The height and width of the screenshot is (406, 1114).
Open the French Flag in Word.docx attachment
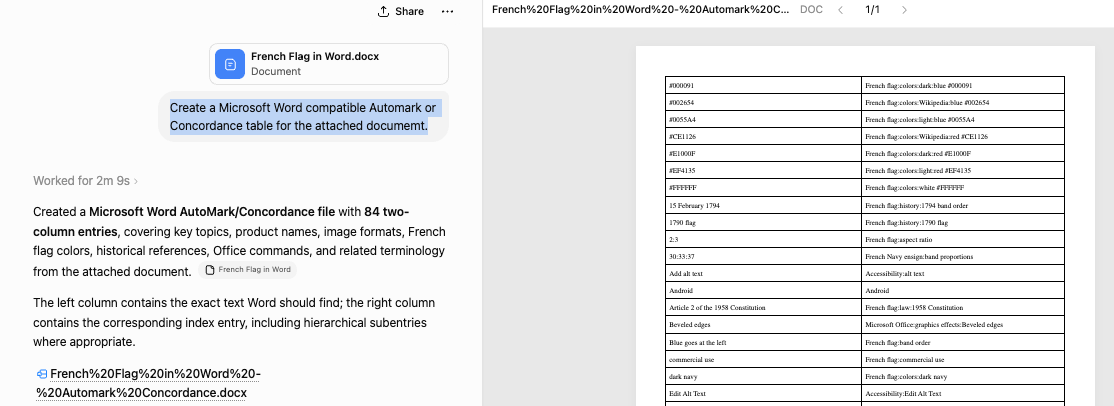click(329, 63)
